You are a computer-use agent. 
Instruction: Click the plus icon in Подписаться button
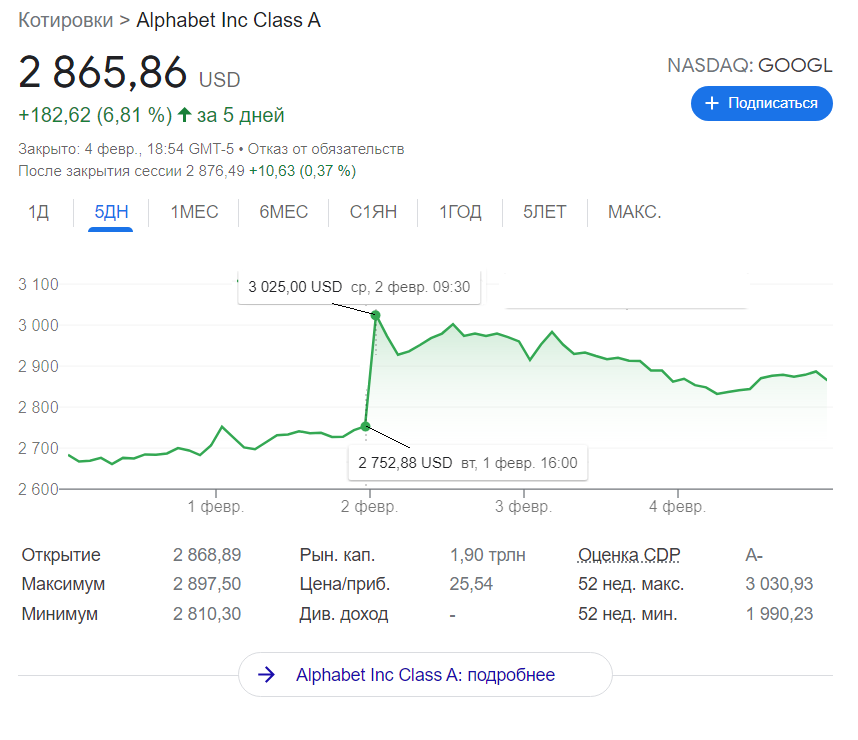coord(711,103)
